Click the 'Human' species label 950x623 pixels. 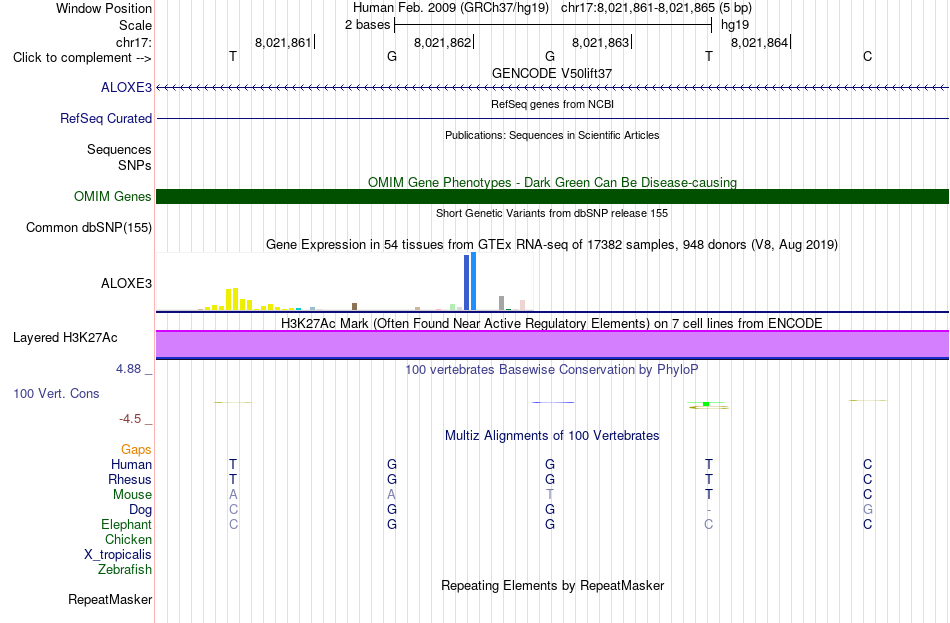tap(131, 465)
